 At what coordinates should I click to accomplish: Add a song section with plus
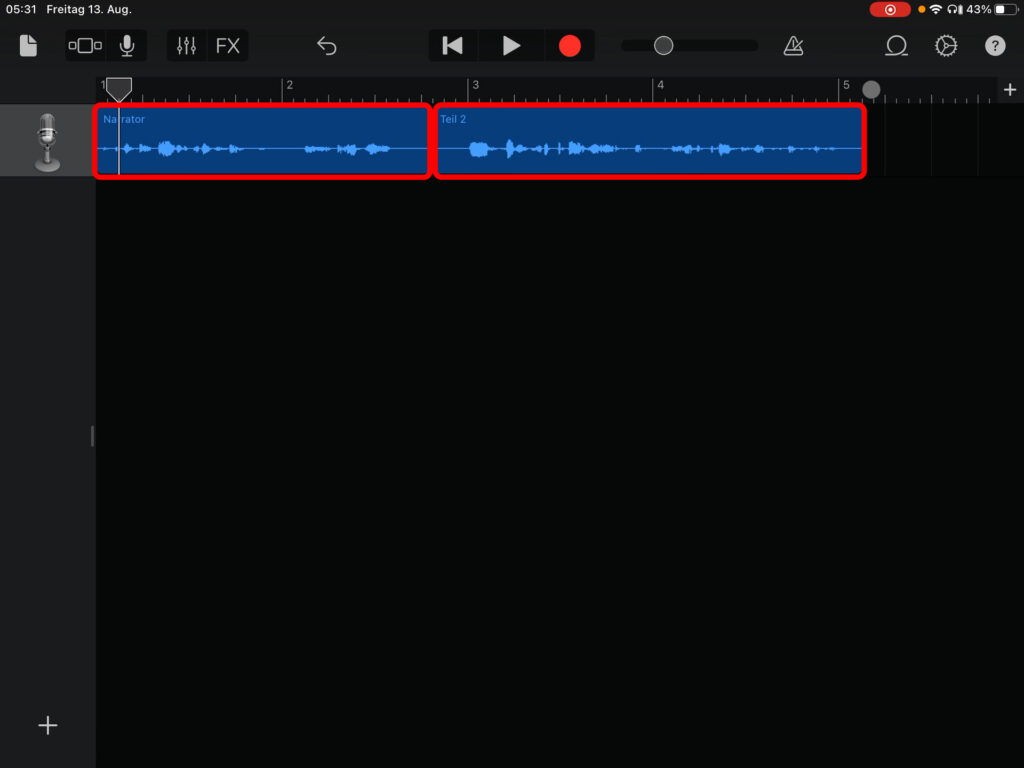click(x=1009, y=90)
